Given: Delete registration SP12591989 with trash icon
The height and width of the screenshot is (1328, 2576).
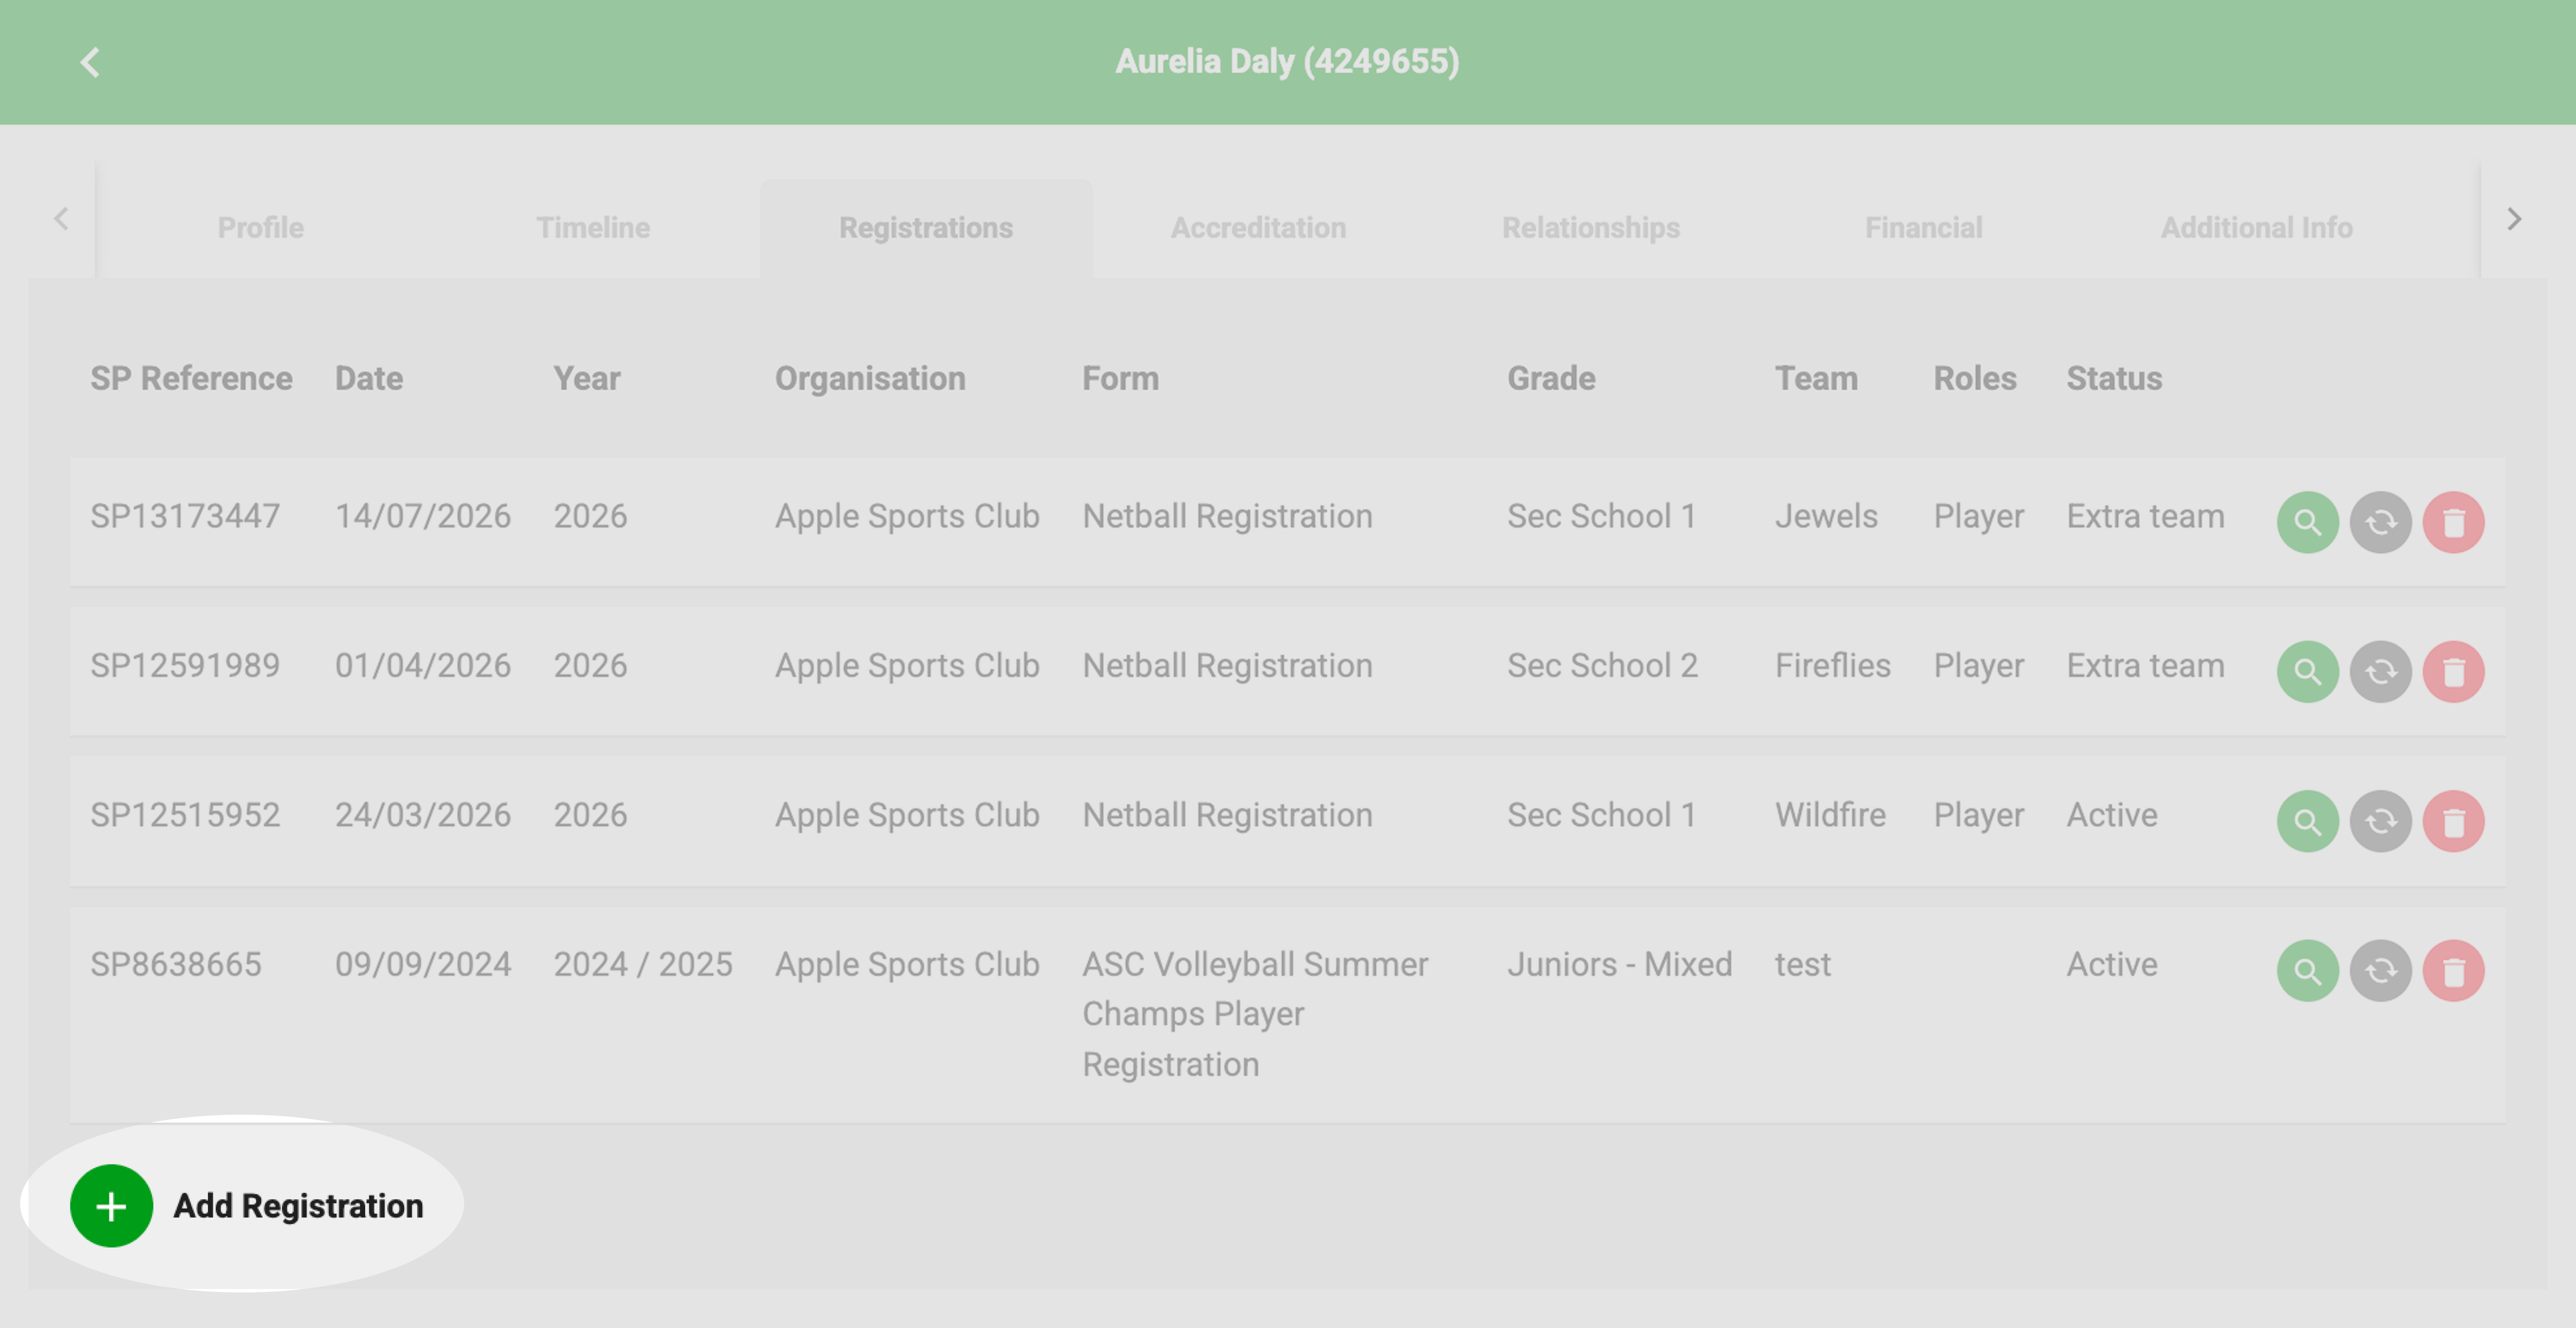Looking at the screenshot, I should [x=2453, y=671].
